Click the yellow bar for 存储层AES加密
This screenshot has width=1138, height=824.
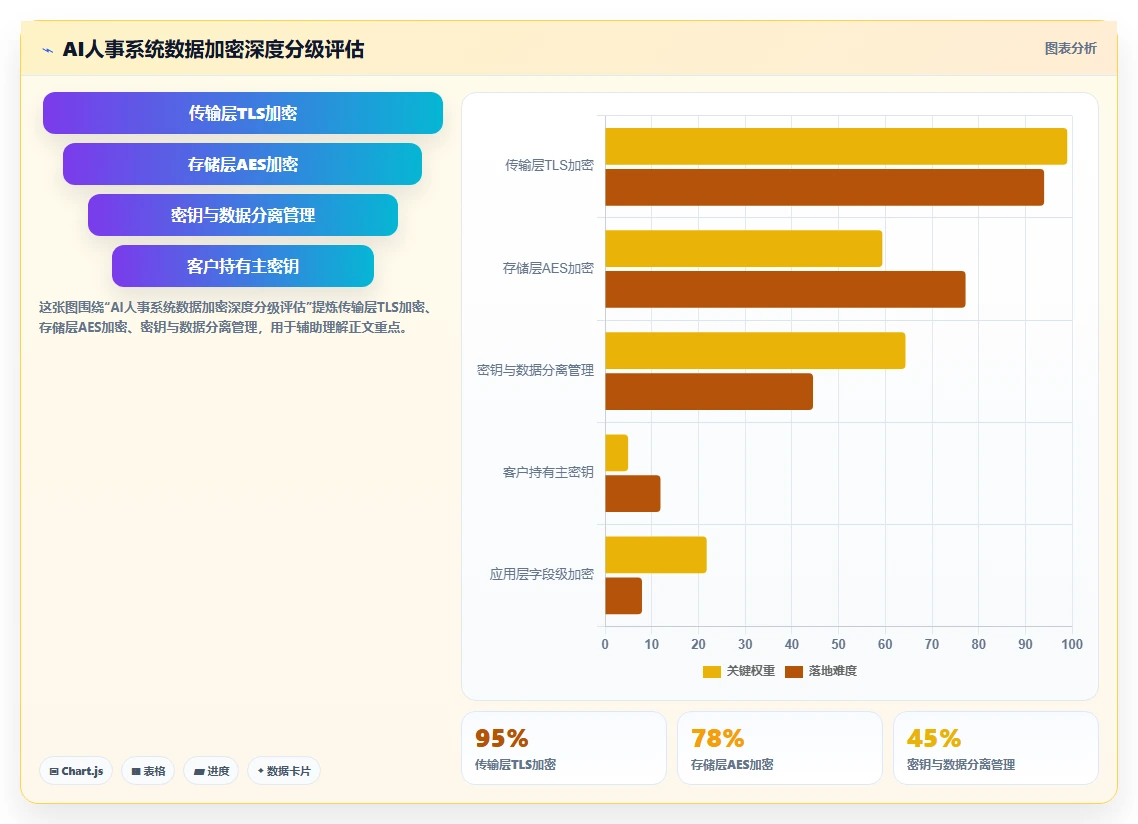coord(744,248)
